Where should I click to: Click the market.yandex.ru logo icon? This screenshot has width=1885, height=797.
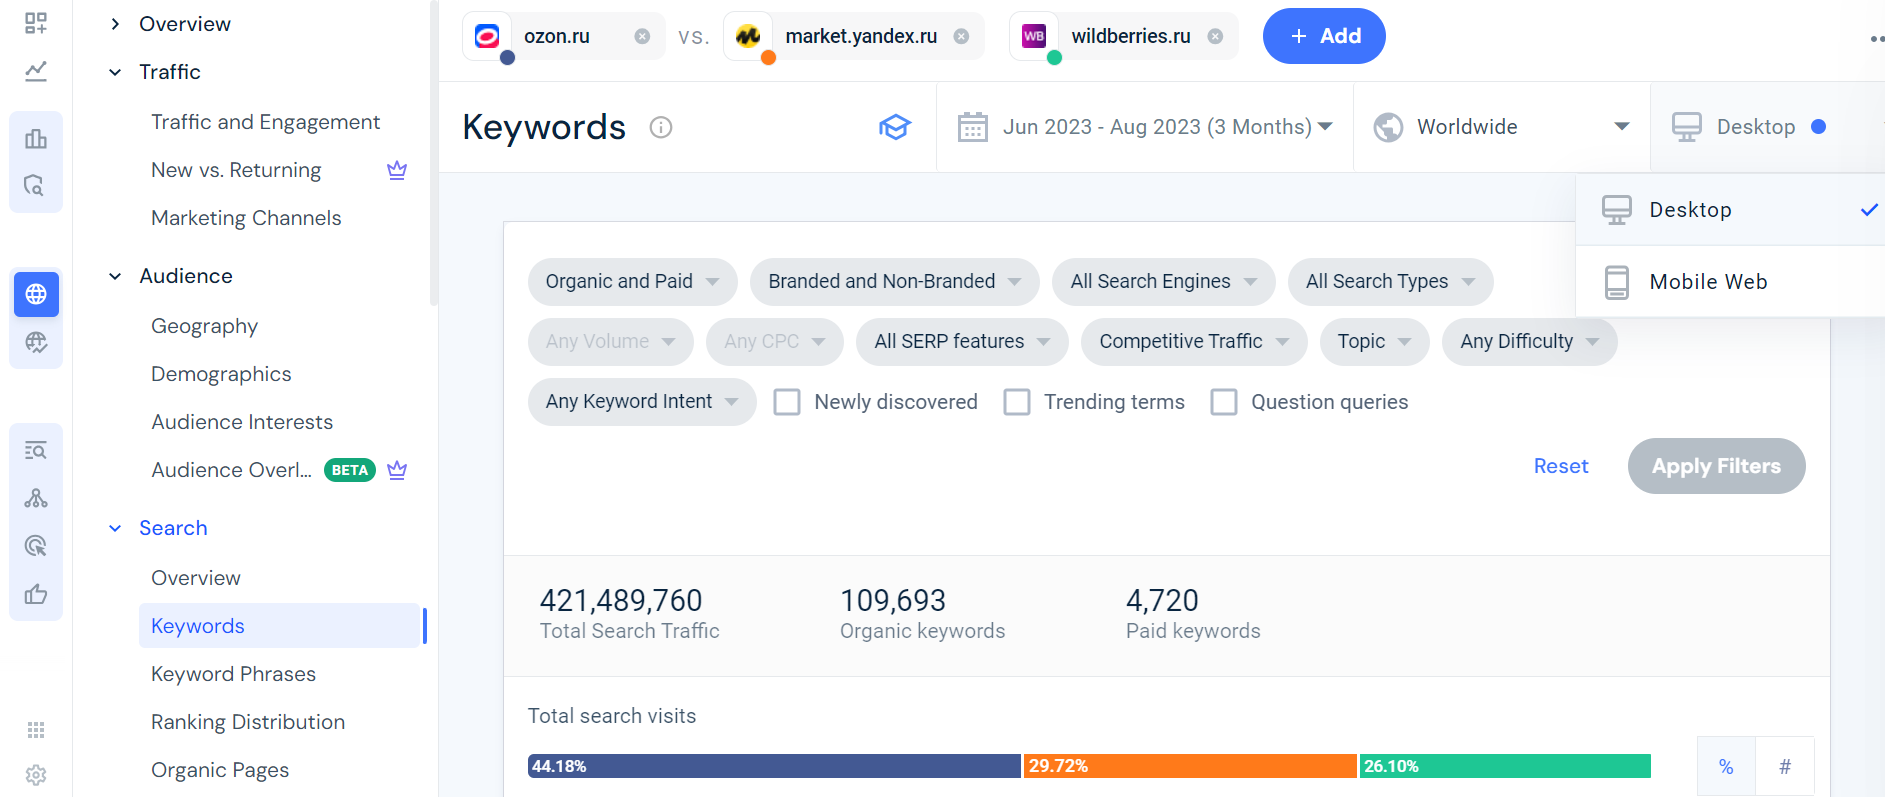pos(748,36)
